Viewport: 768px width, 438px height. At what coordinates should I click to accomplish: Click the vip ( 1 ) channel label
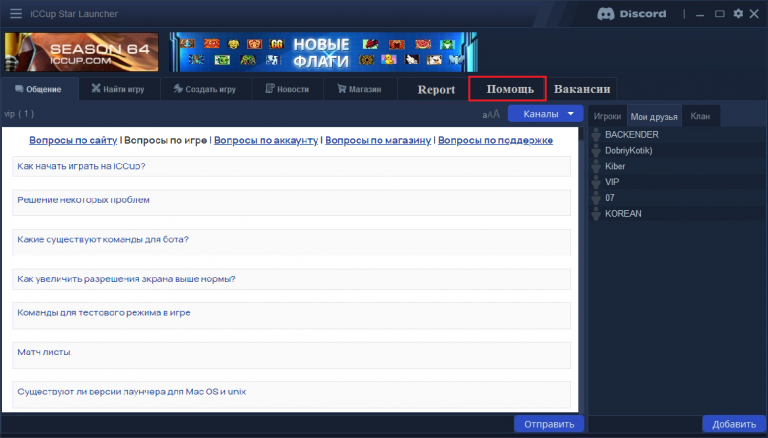point(19,114)
